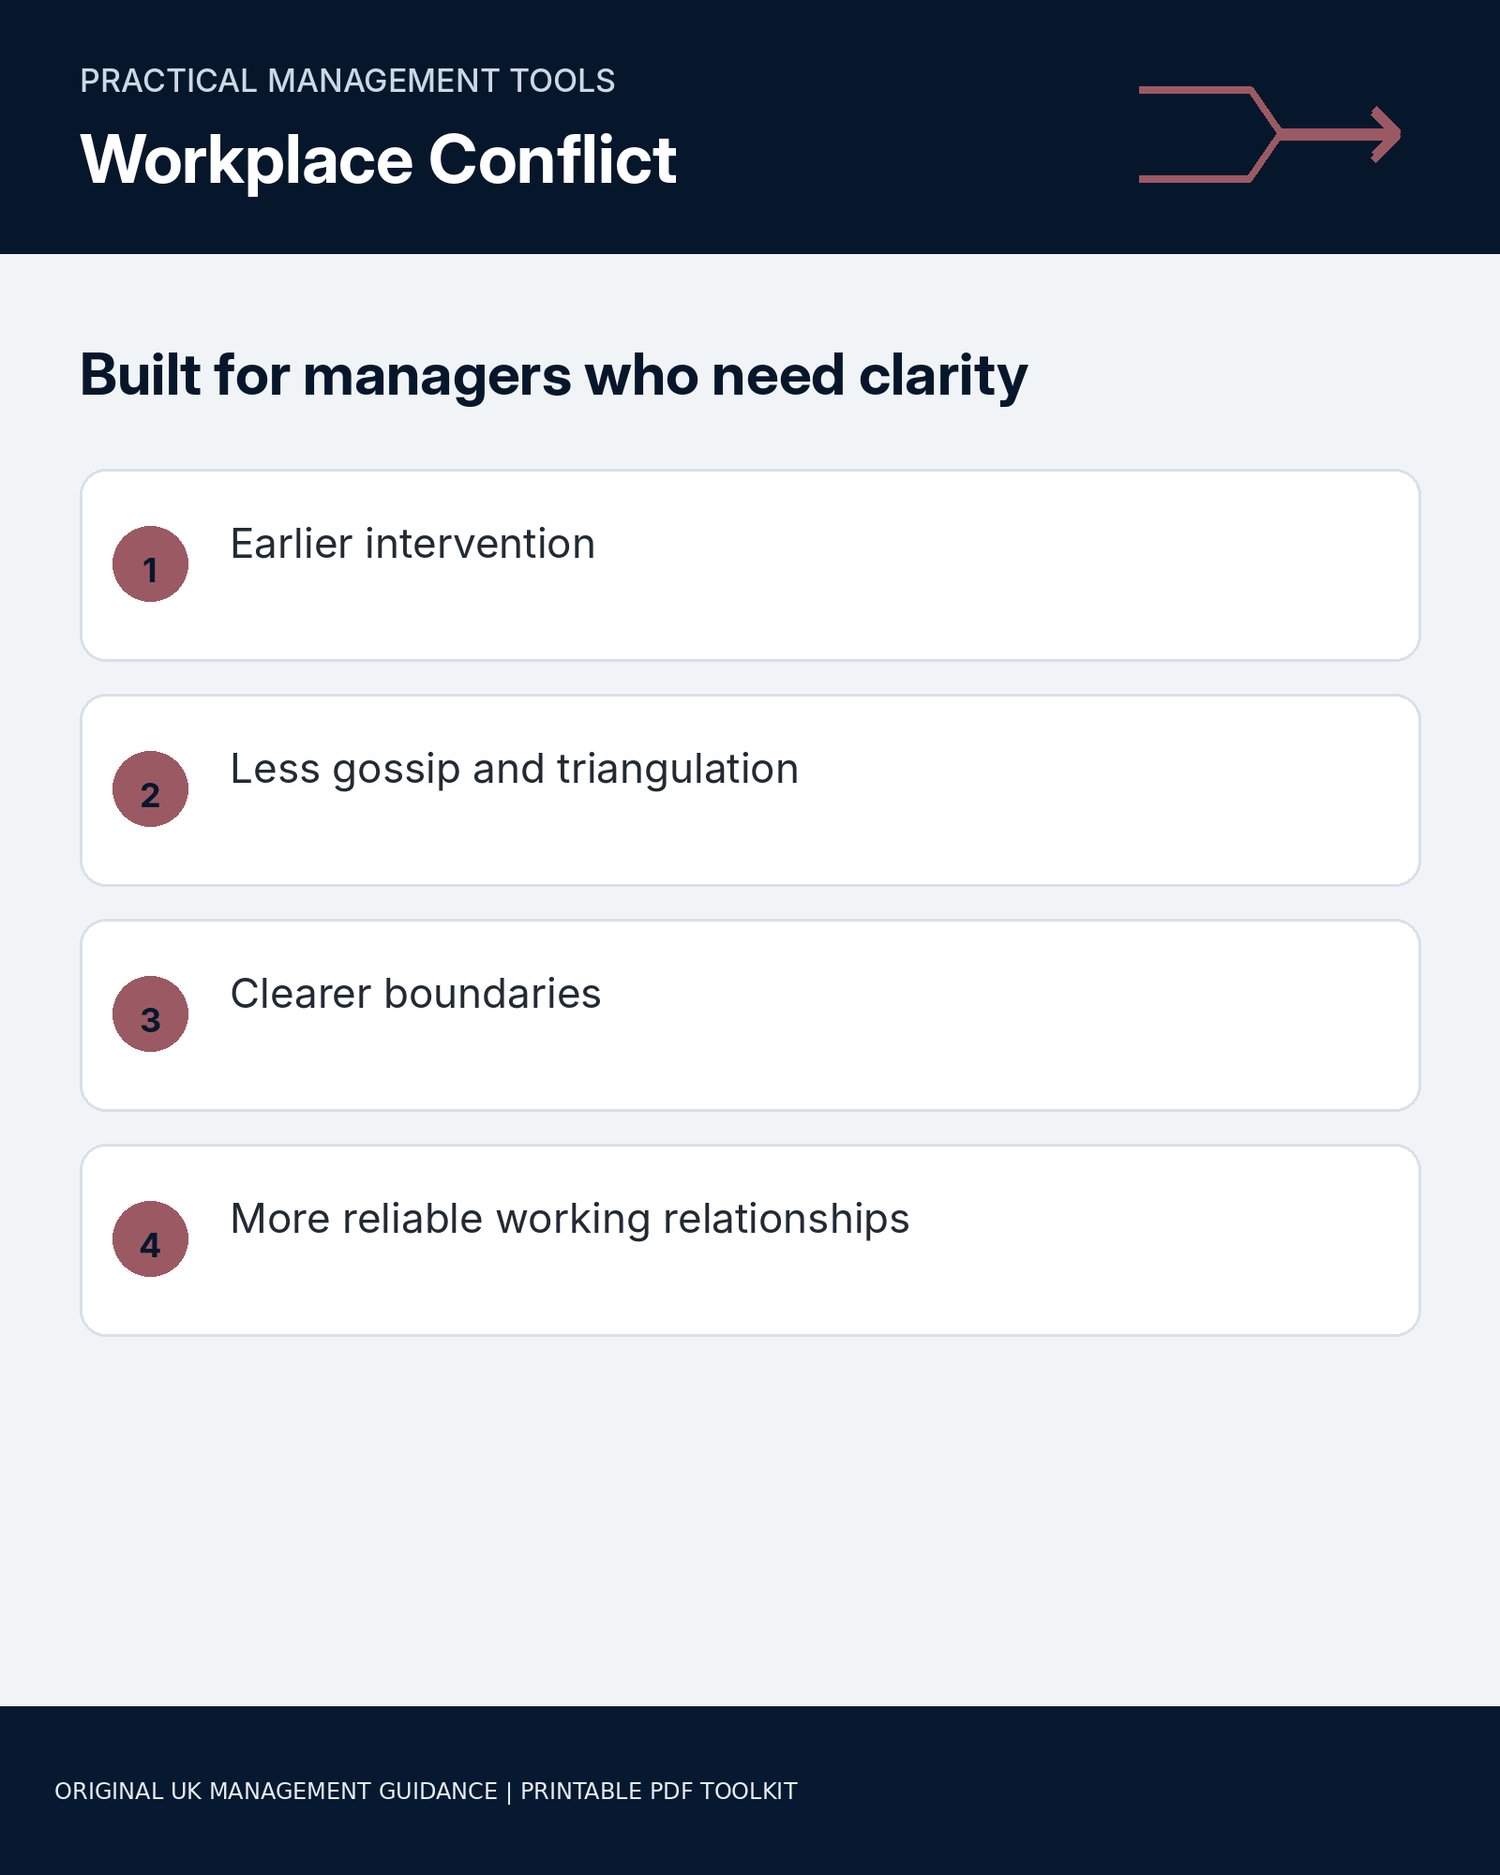Select the number 2 circle badge

pos(150,789)
